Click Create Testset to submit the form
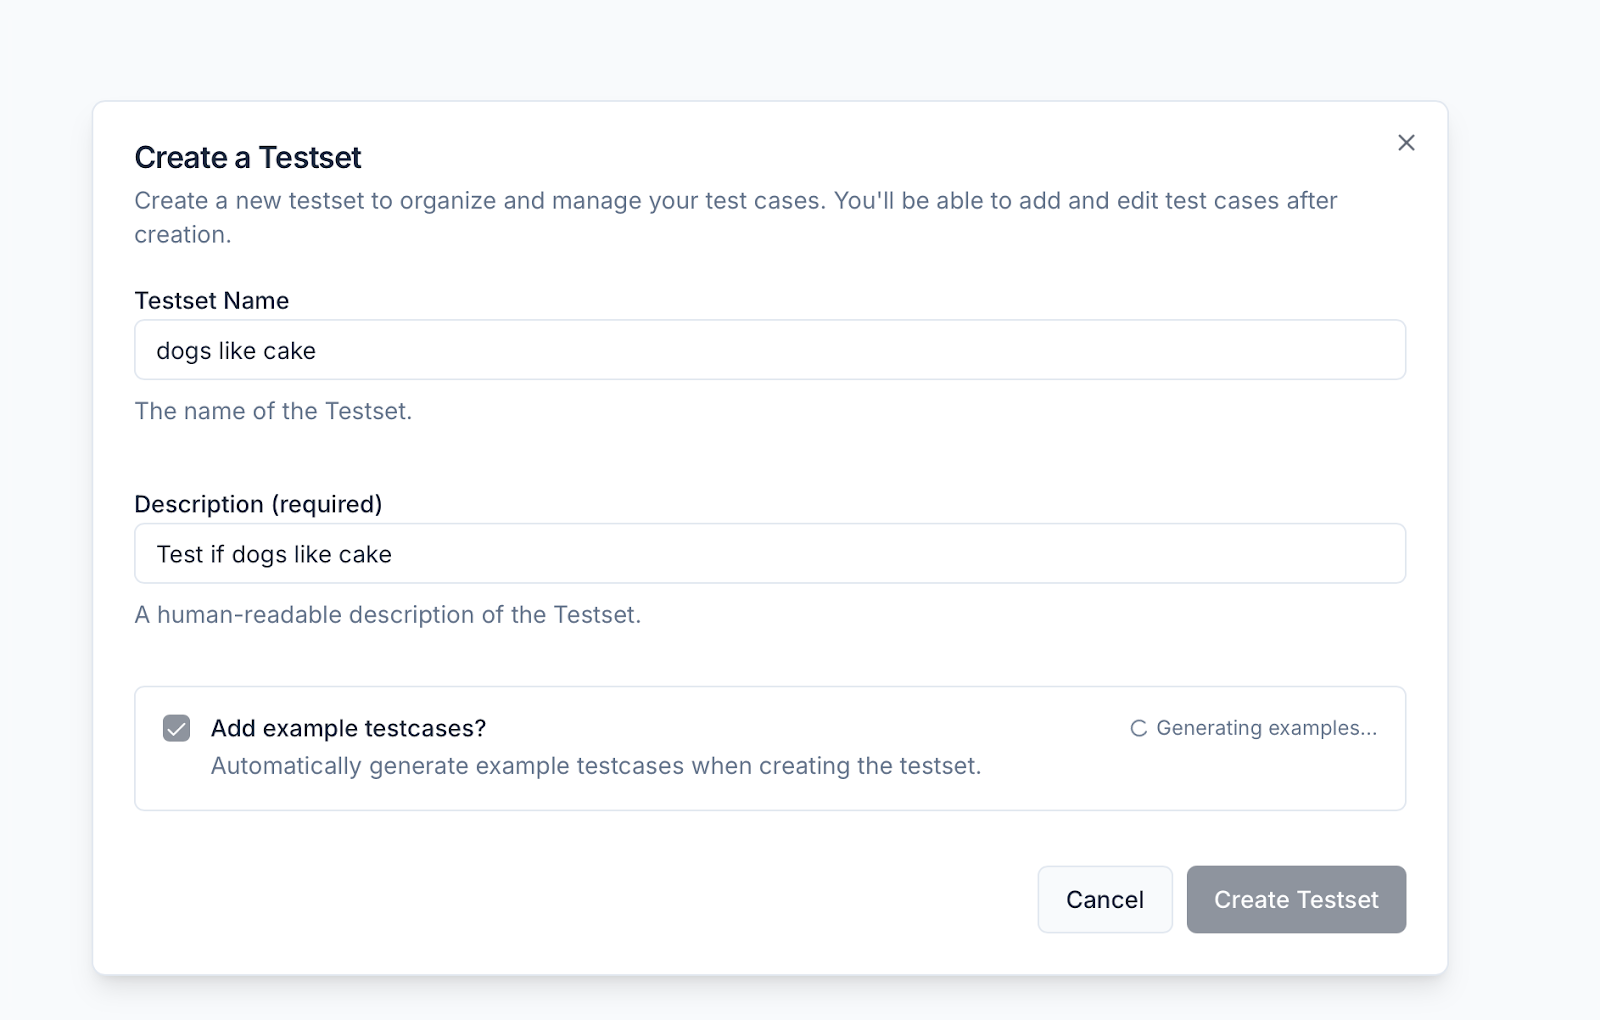Viewport: 1600px width, 1020px height. point(1295,899)
